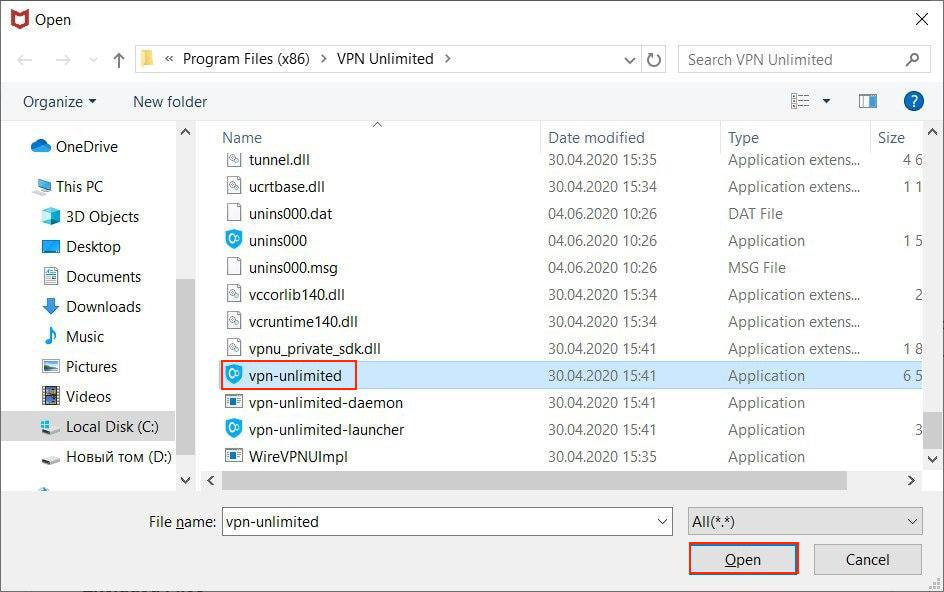Select the unins000 application shield icon
The height and width of the screenshot is (592, 944).
[x=234, y=241]
